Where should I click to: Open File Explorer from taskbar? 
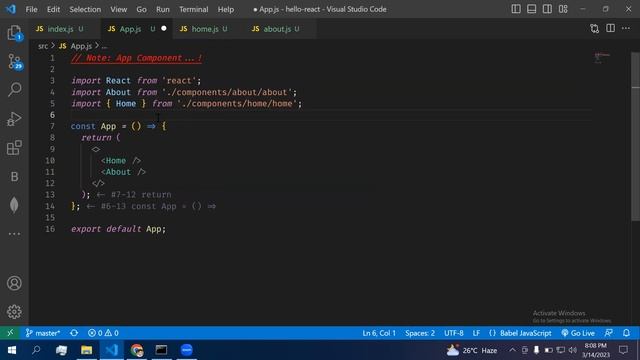pos(86,350)
